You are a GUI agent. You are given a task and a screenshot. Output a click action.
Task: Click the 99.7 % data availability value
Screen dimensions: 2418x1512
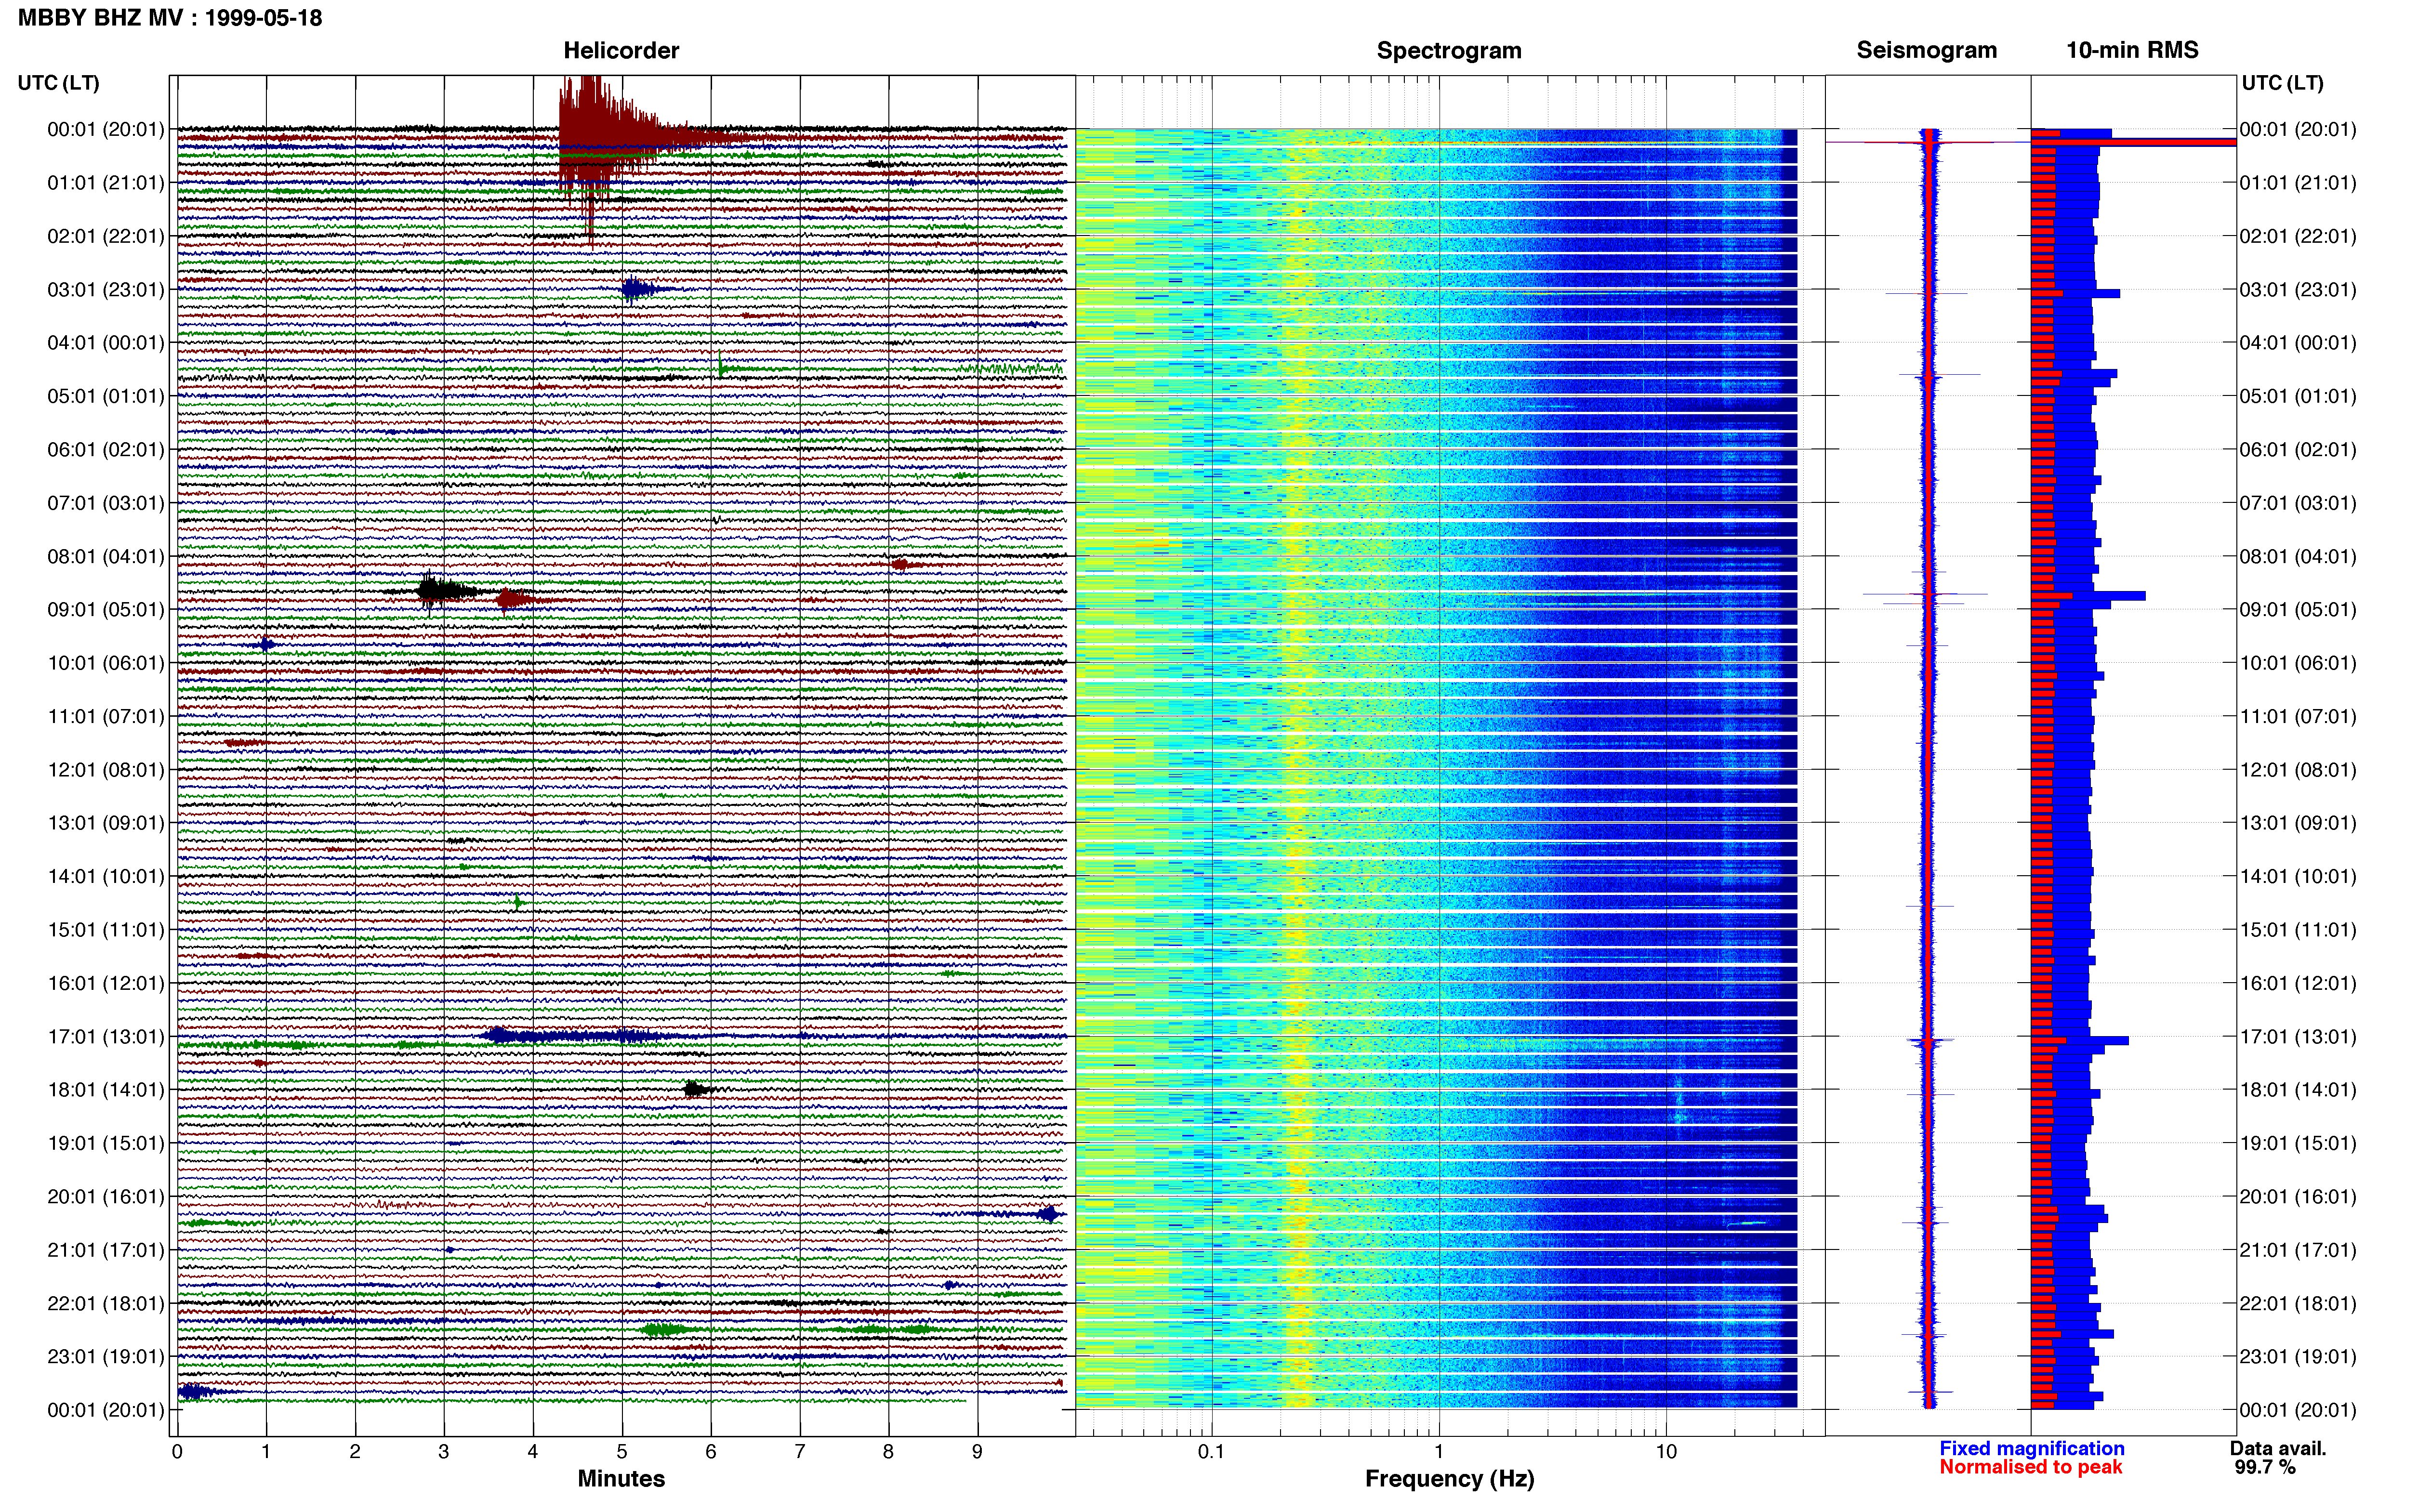coord(2265,1468)
